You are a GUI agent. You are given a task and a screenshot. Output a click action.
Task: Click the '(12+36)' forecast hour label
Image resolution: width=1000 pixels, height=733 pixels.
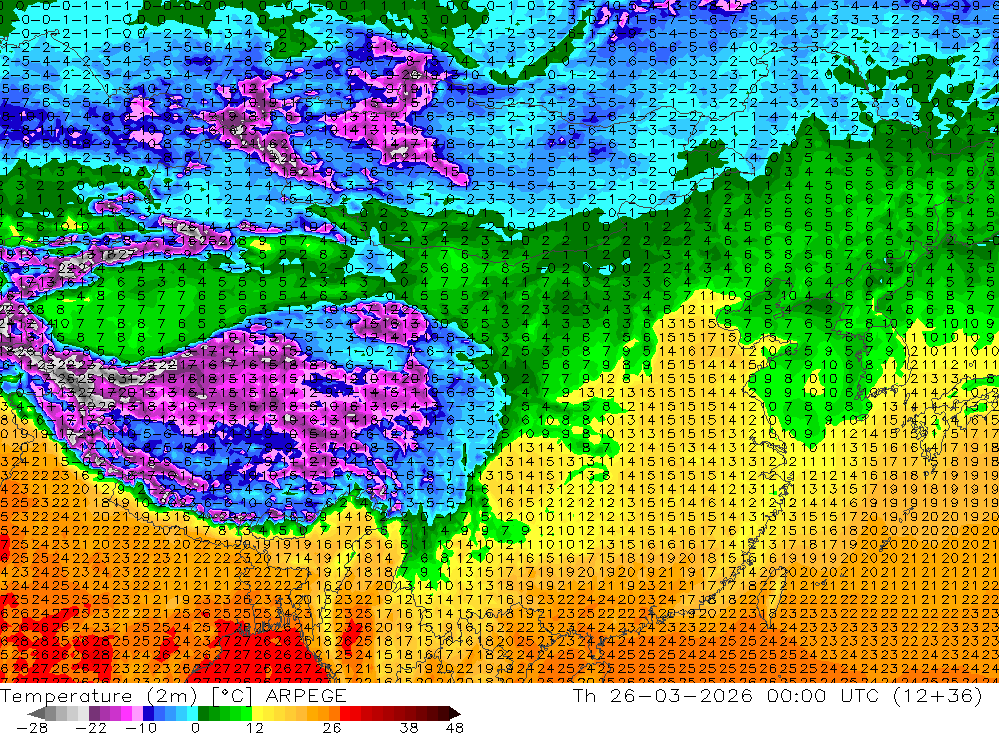(938, 696)
